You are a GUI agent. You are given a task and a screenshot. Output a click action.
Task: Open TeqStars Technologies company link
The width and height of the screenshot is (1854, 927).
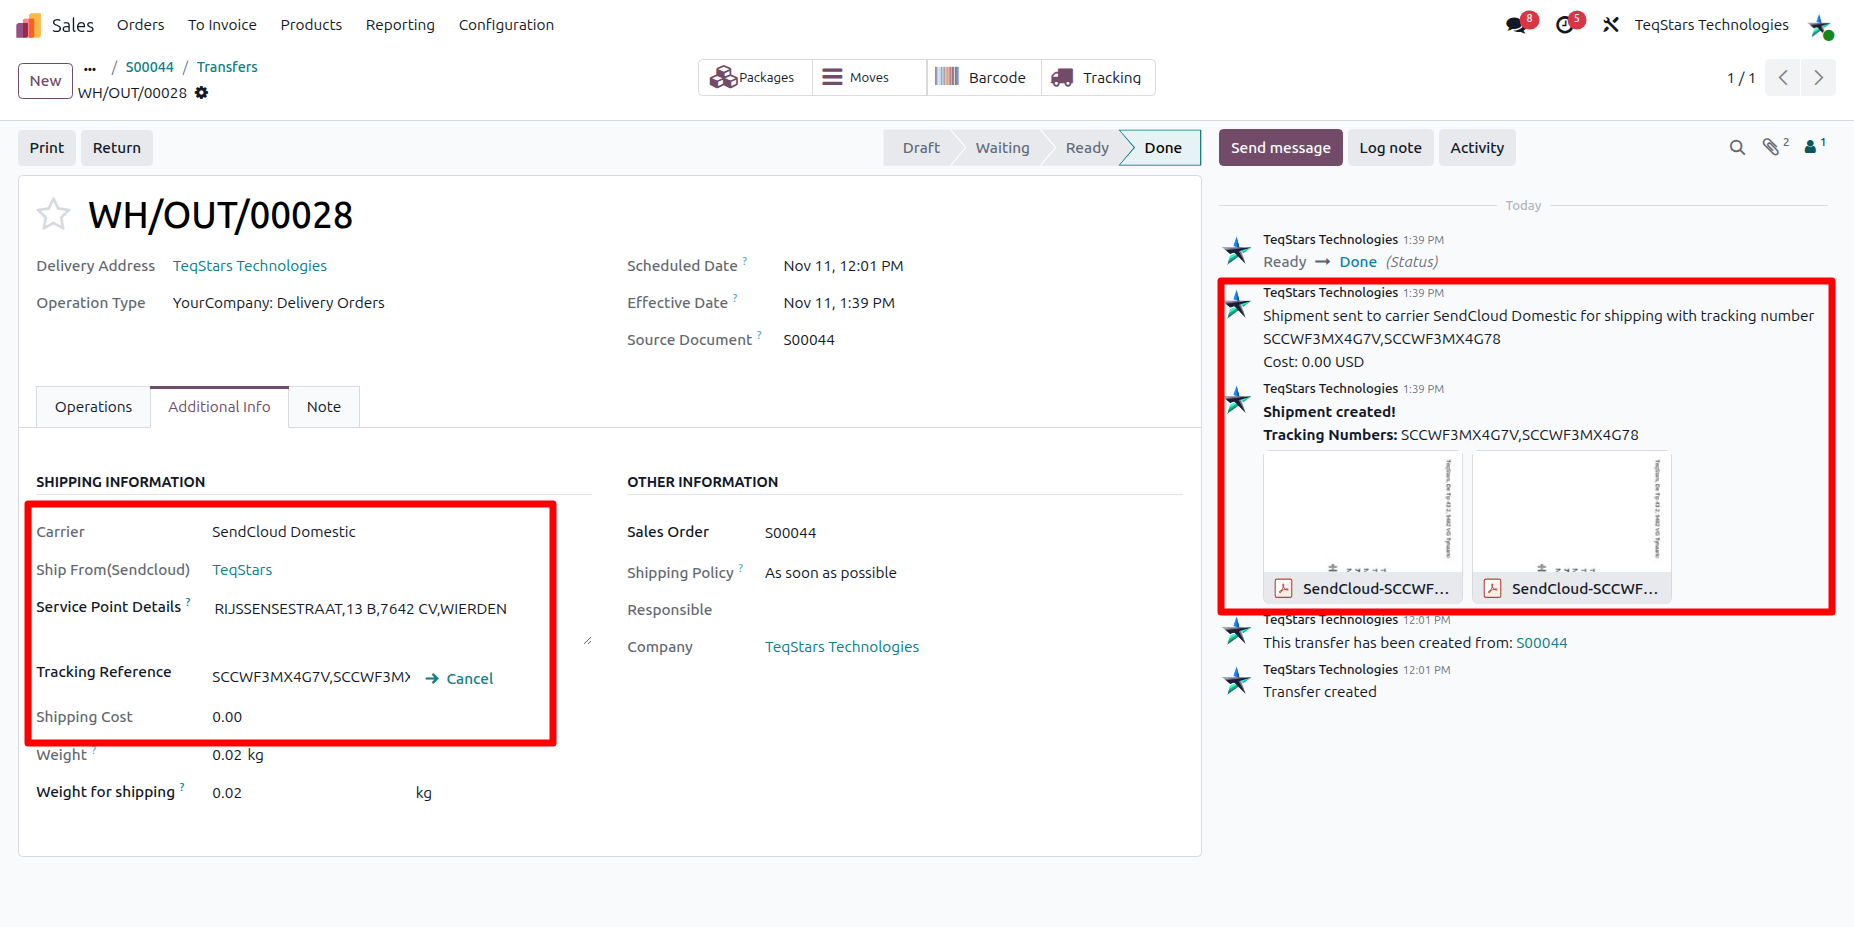click(842, 647)
